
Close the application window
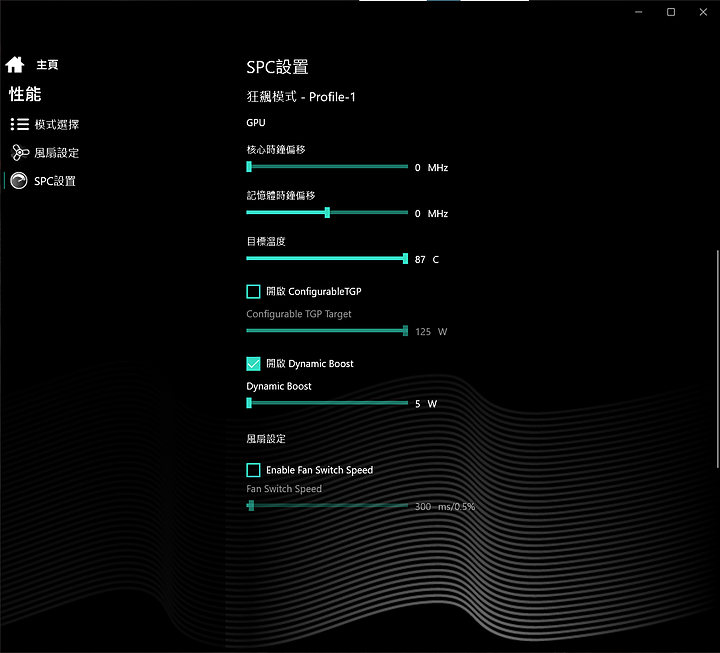[703, 12]
